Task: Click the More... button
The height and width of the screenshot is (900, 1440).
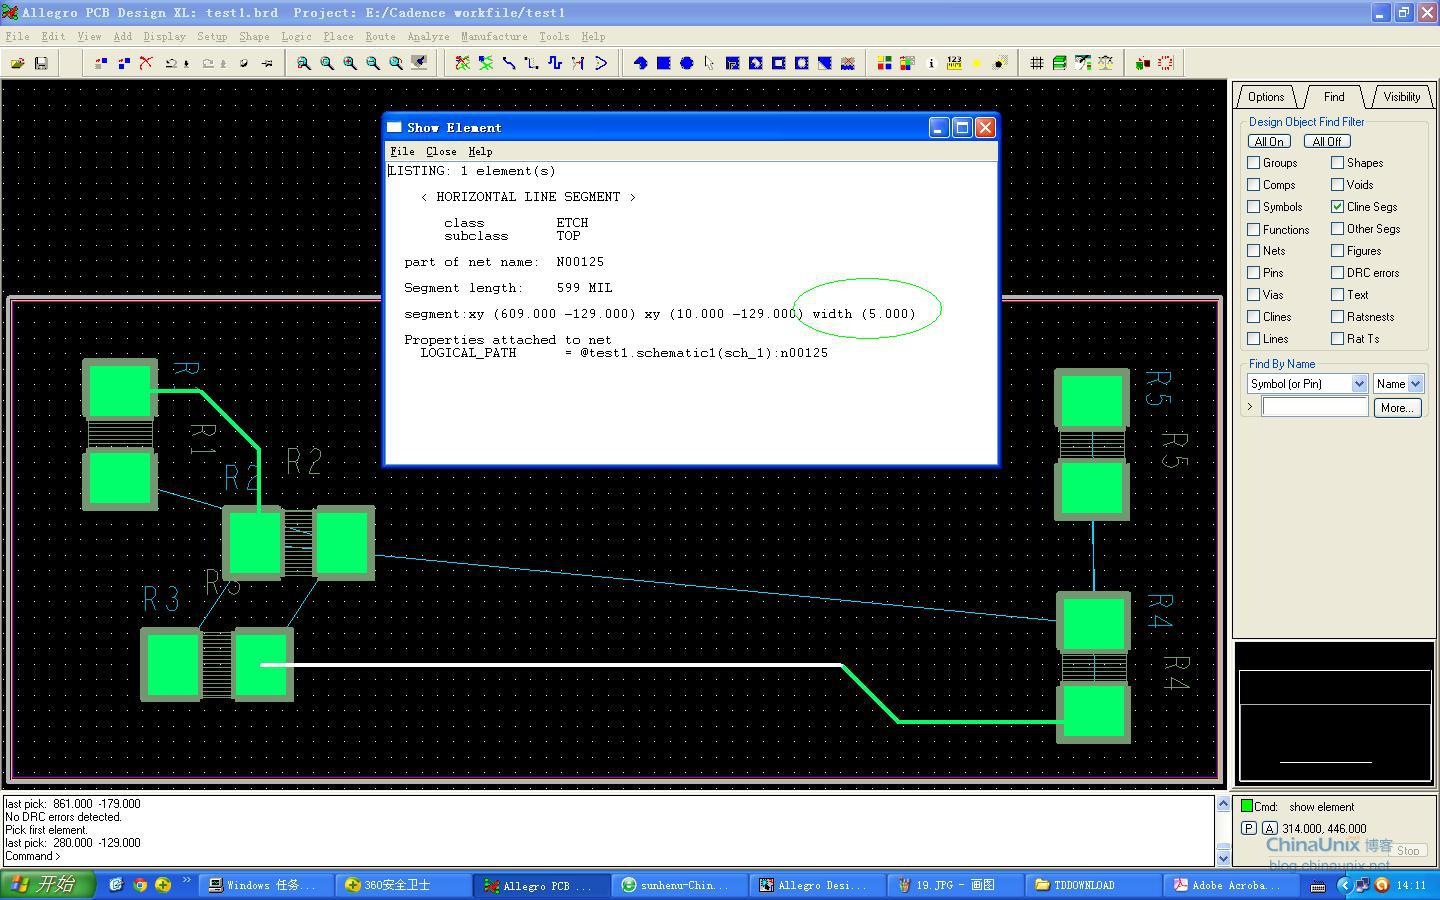Action: (x=1396, y=408)
